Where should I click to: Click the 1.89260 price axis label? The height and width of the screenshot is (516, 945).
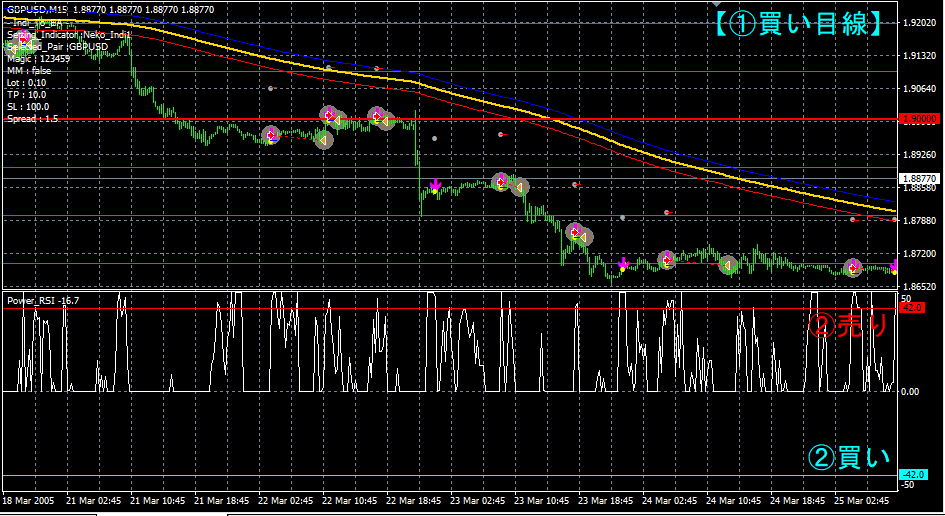[x=920, y=154]
